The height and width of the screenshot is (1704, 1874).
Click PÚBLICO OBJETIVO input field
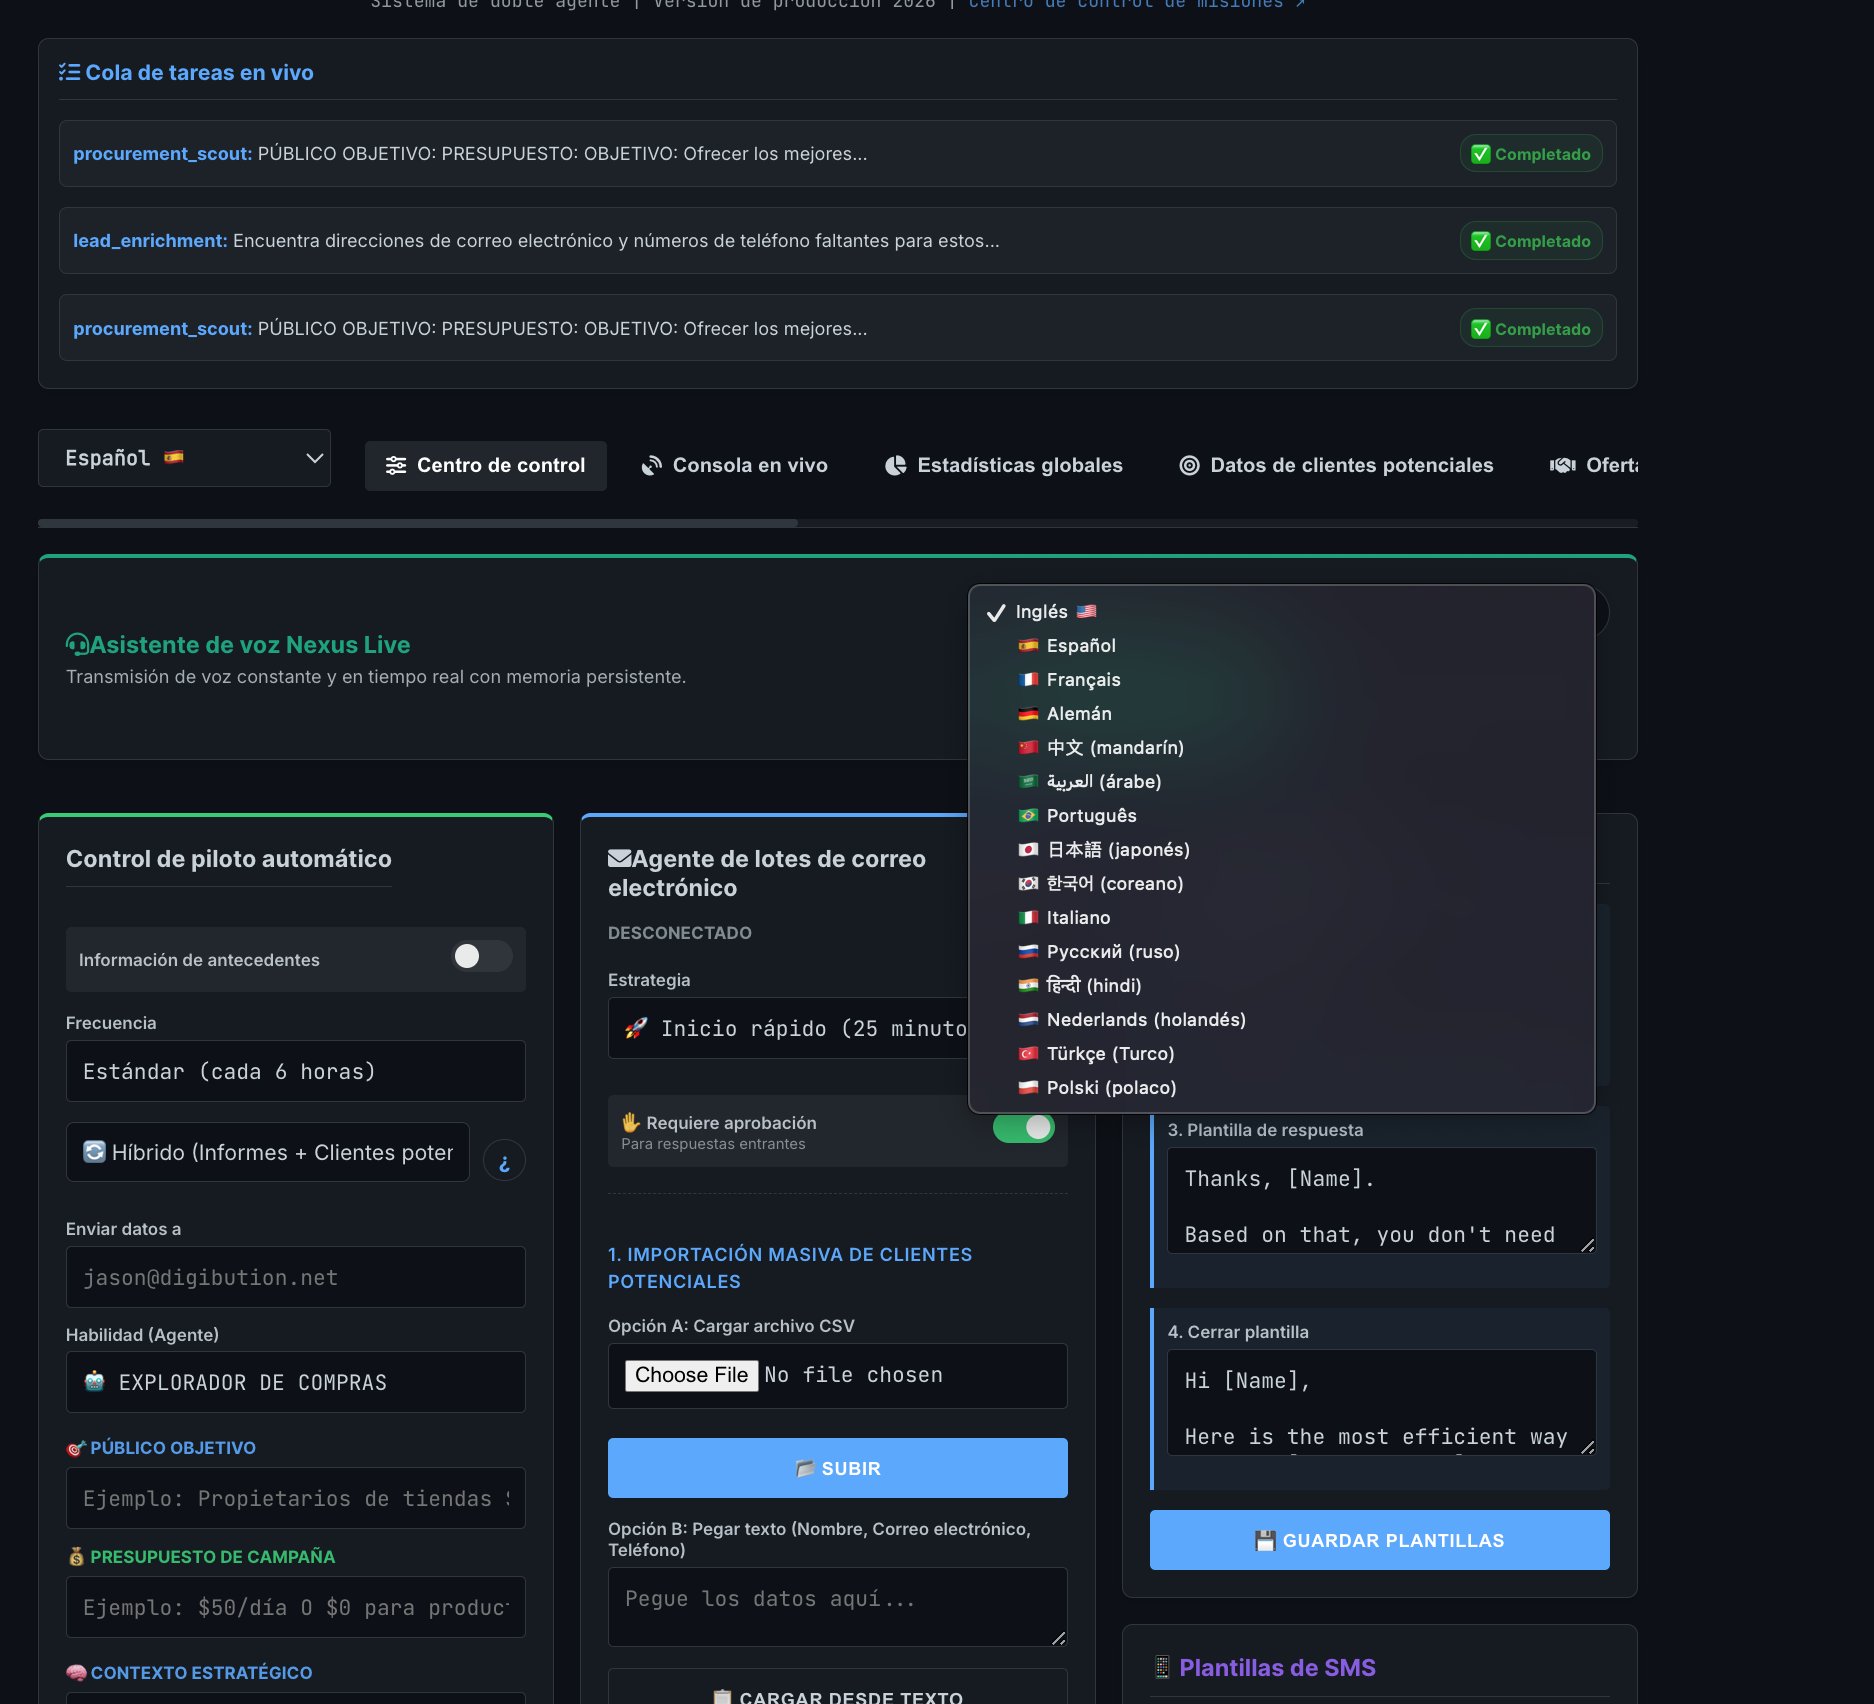pos(296,1498)
